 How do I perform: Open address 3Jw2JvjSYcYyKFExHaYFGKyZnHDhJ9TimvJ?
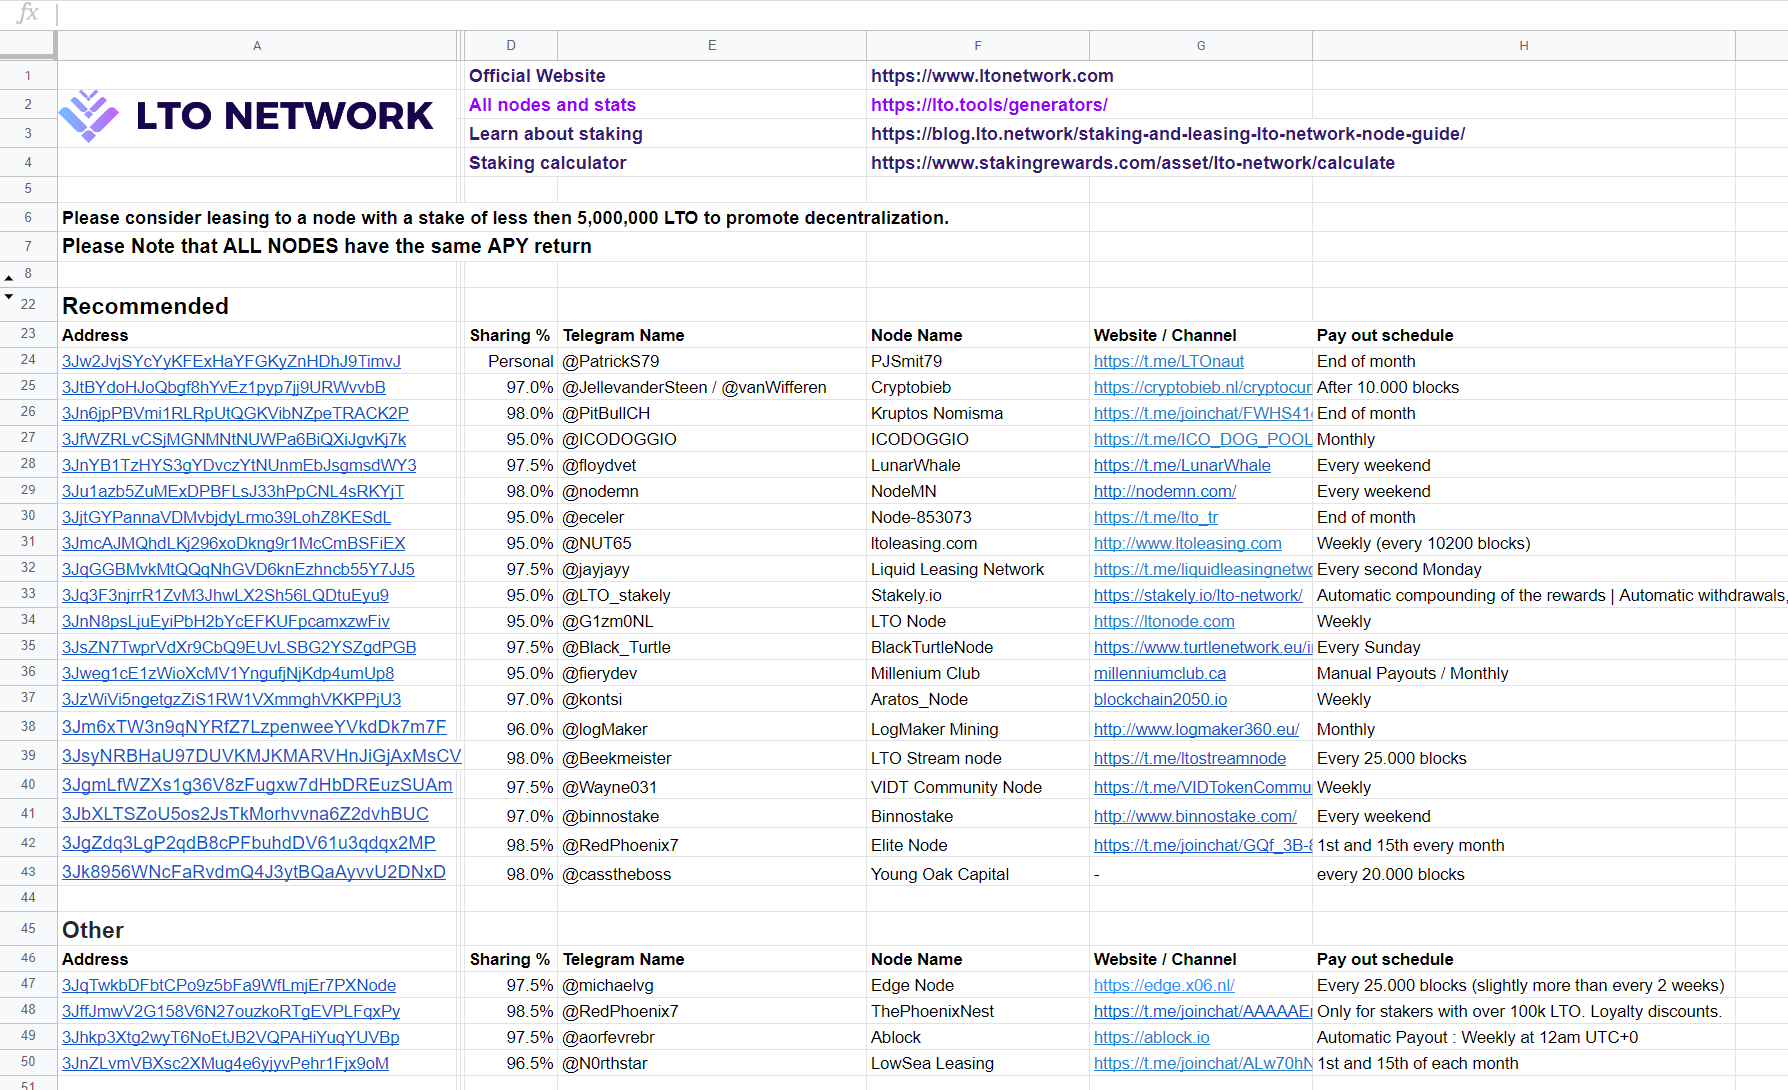(231, 361)
